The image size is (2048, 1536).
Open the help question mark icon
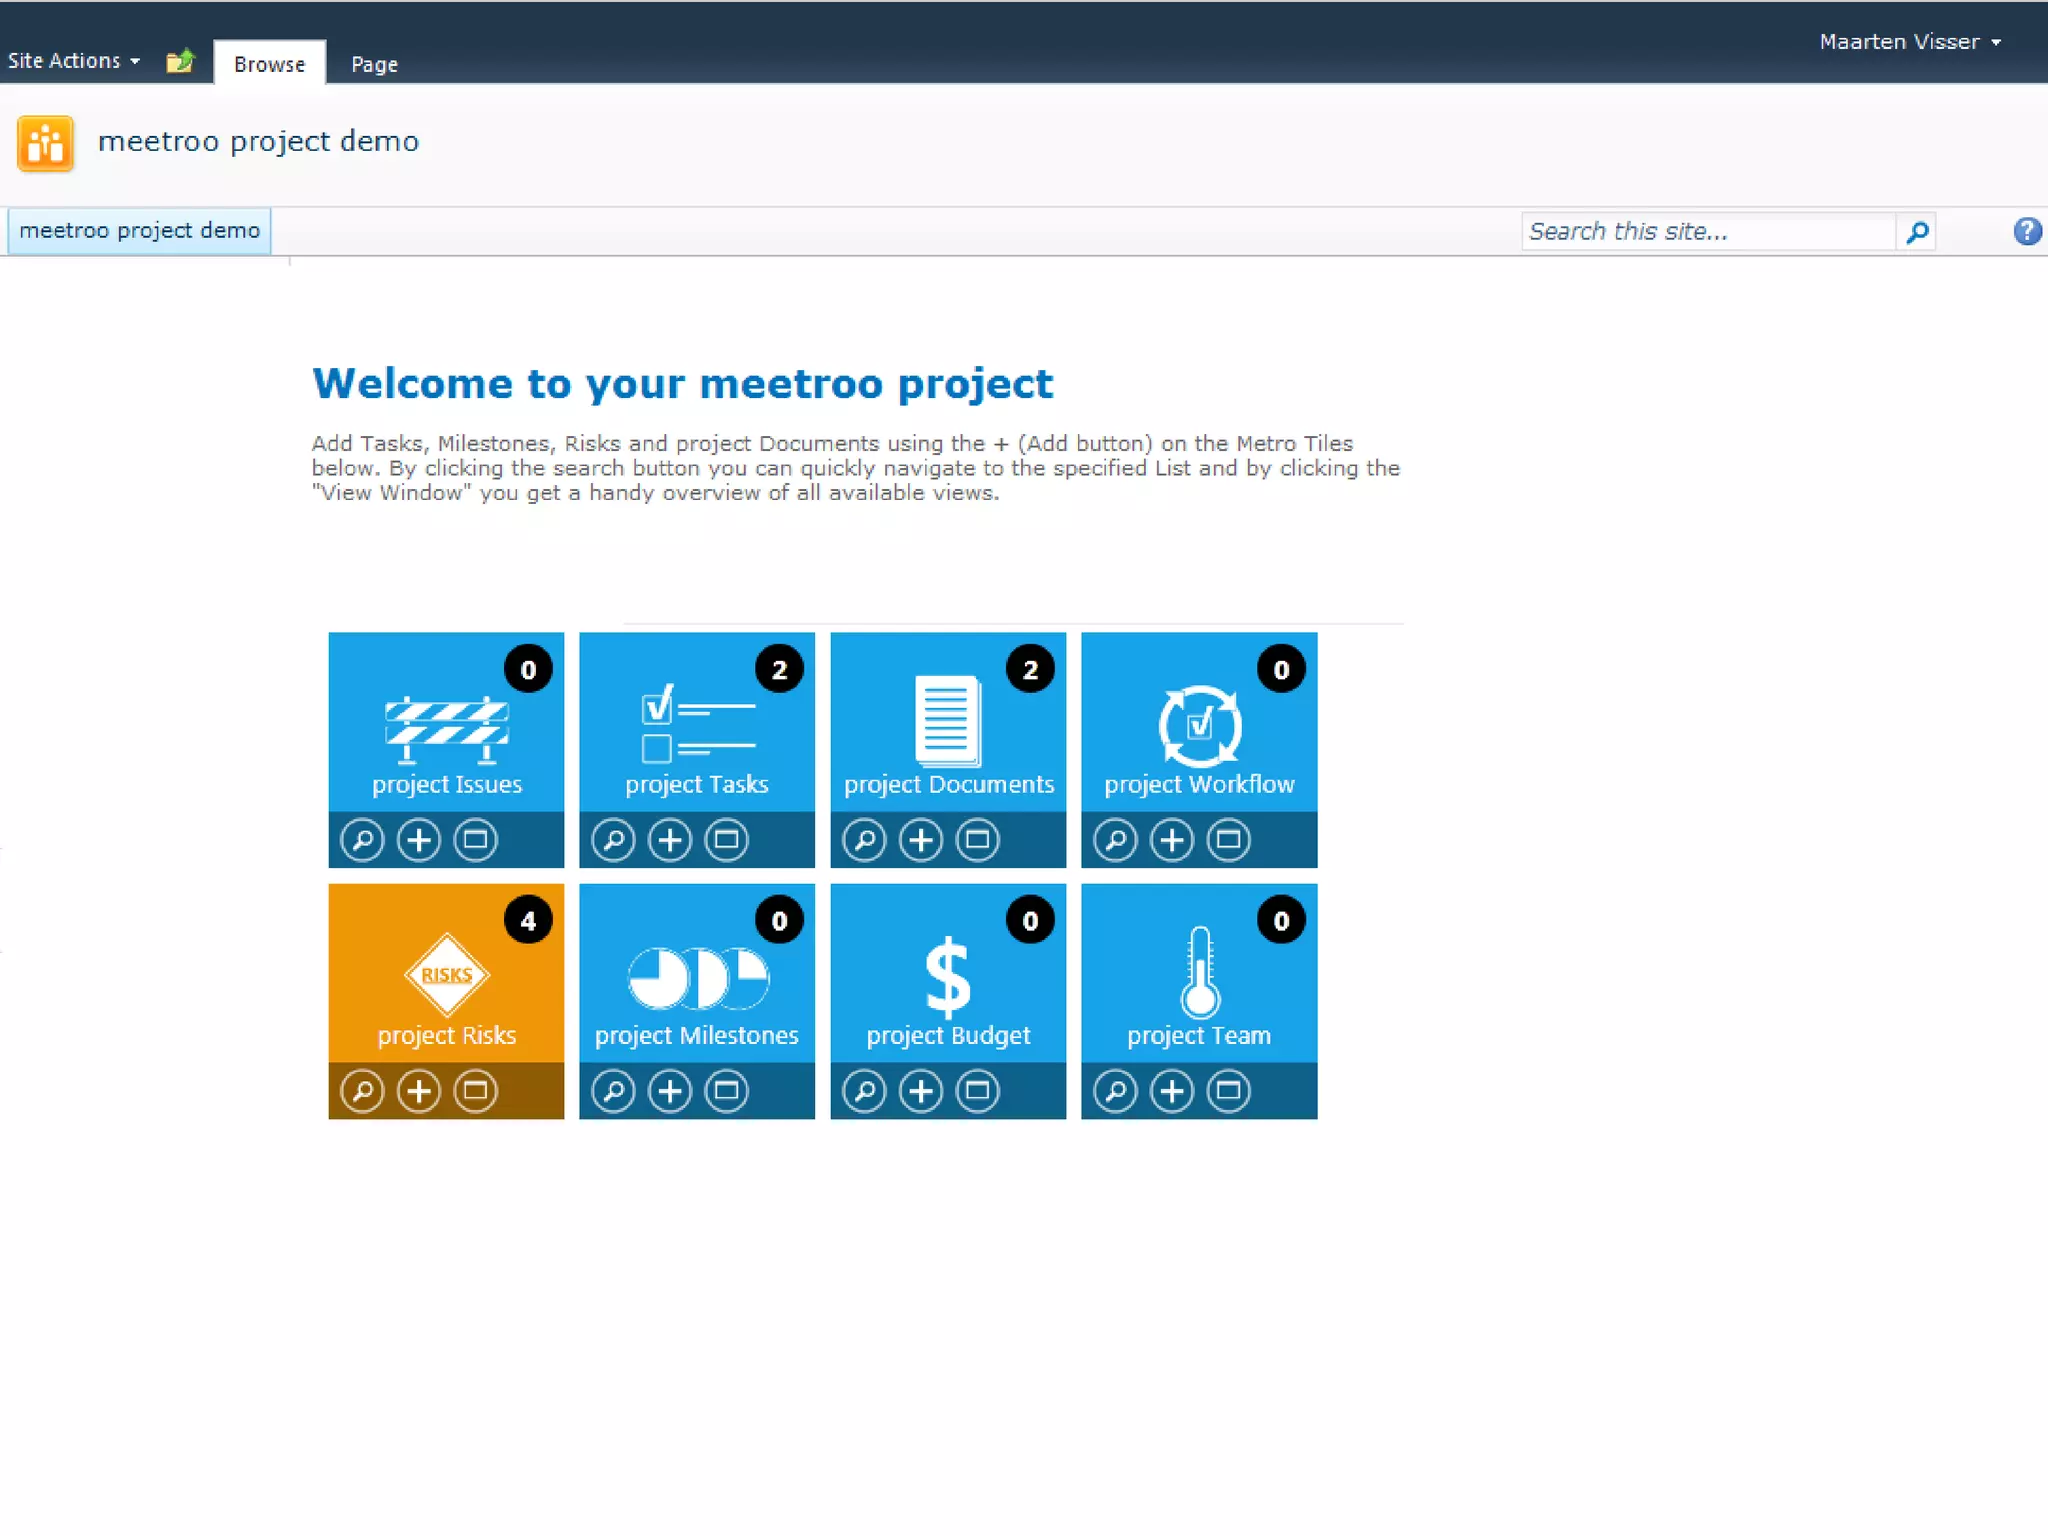(x=2026, y=231)
